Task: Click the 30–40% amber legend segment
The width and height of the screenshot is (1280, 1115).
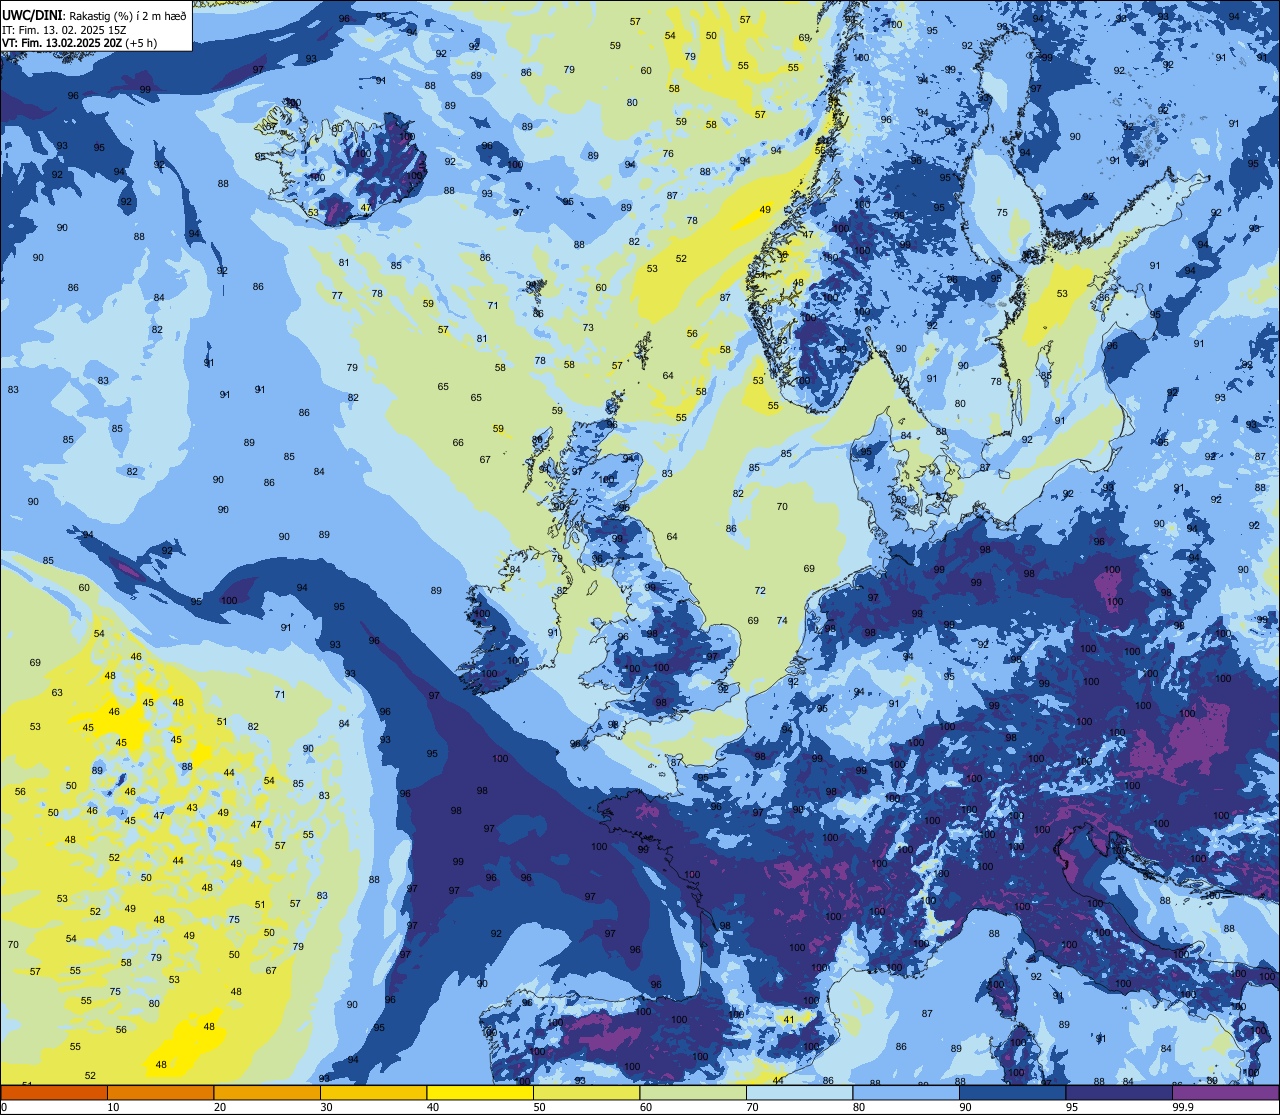Action: pos(373,1092)
